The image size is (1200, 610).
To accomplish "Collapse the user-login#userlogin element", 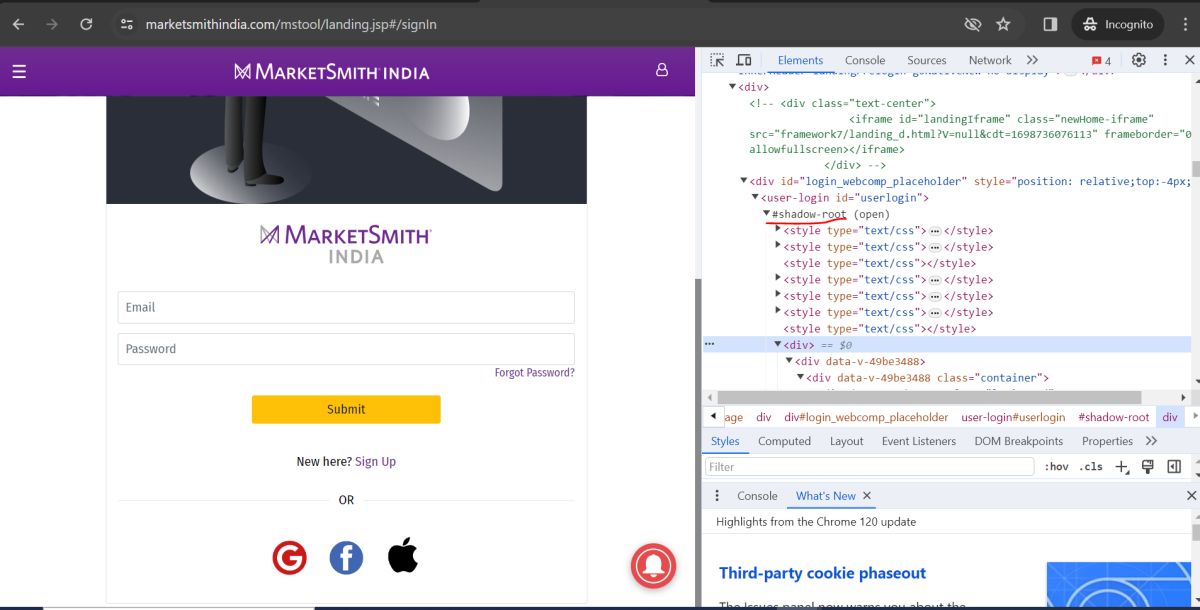I will pyautogui.click(x=755, y=198).
